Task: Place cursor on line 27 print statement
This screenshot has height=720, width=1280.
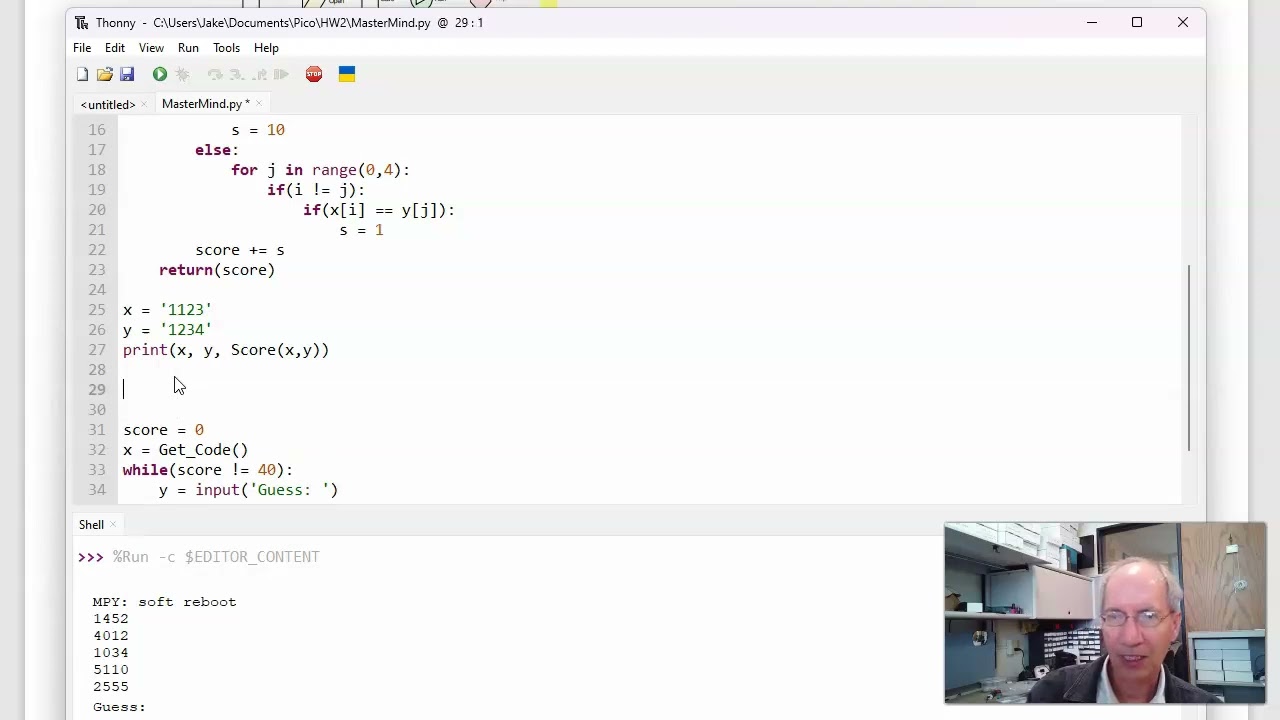Action: 226,350
